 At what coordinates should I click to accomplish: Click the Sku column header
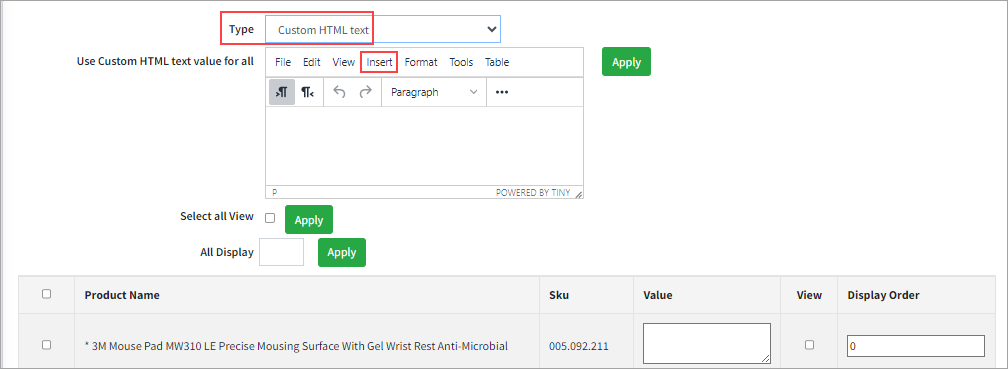559,295
